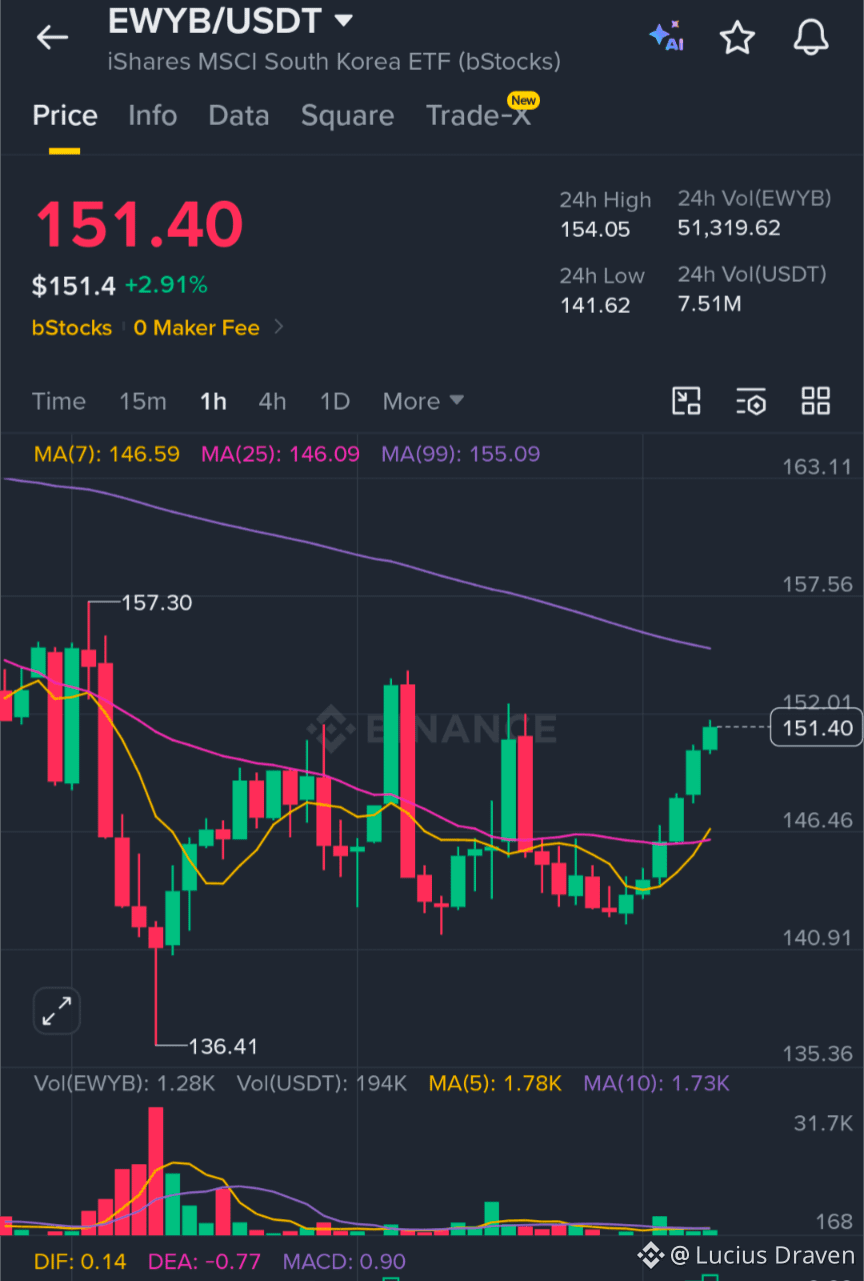Tap the Vol(EWYB): 1.28K label
Image resolution: width=864 pixels, height=1281 pixels.
pos(124,1083)
